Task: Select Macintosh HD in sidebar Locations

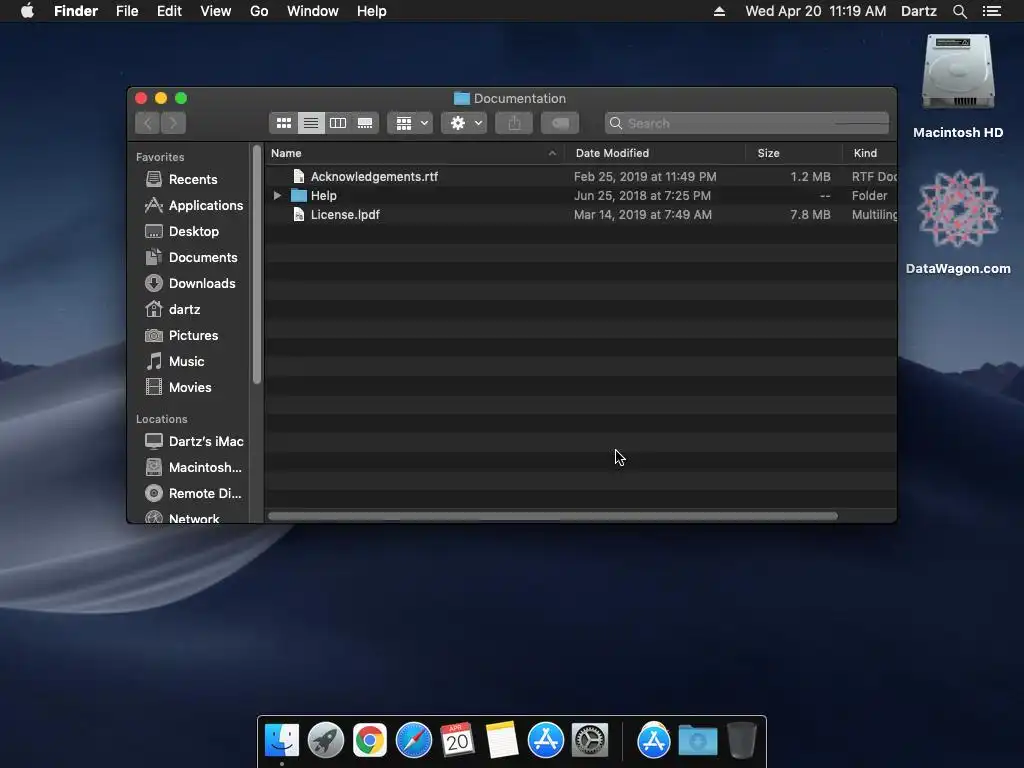Action: (193, 468)
